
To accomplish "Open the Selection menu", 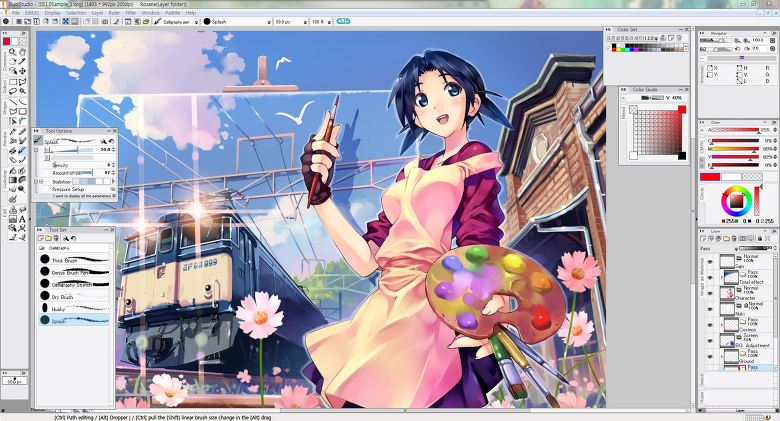I will [76, 12].
